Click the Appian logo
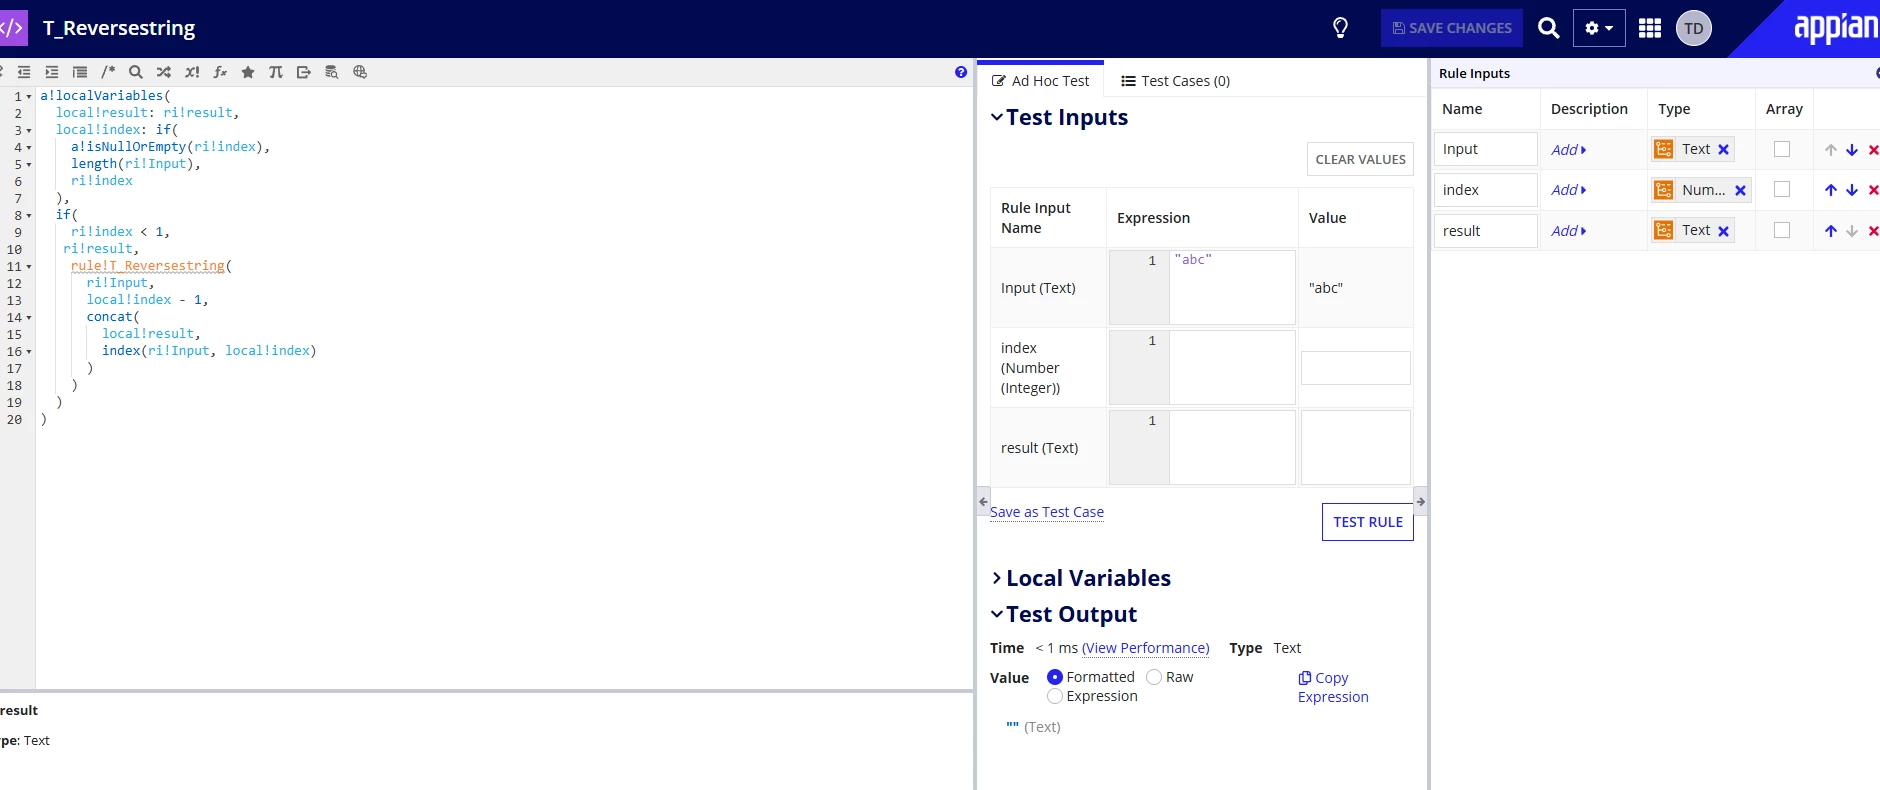1880x790 pixels. pos(1835,27)
